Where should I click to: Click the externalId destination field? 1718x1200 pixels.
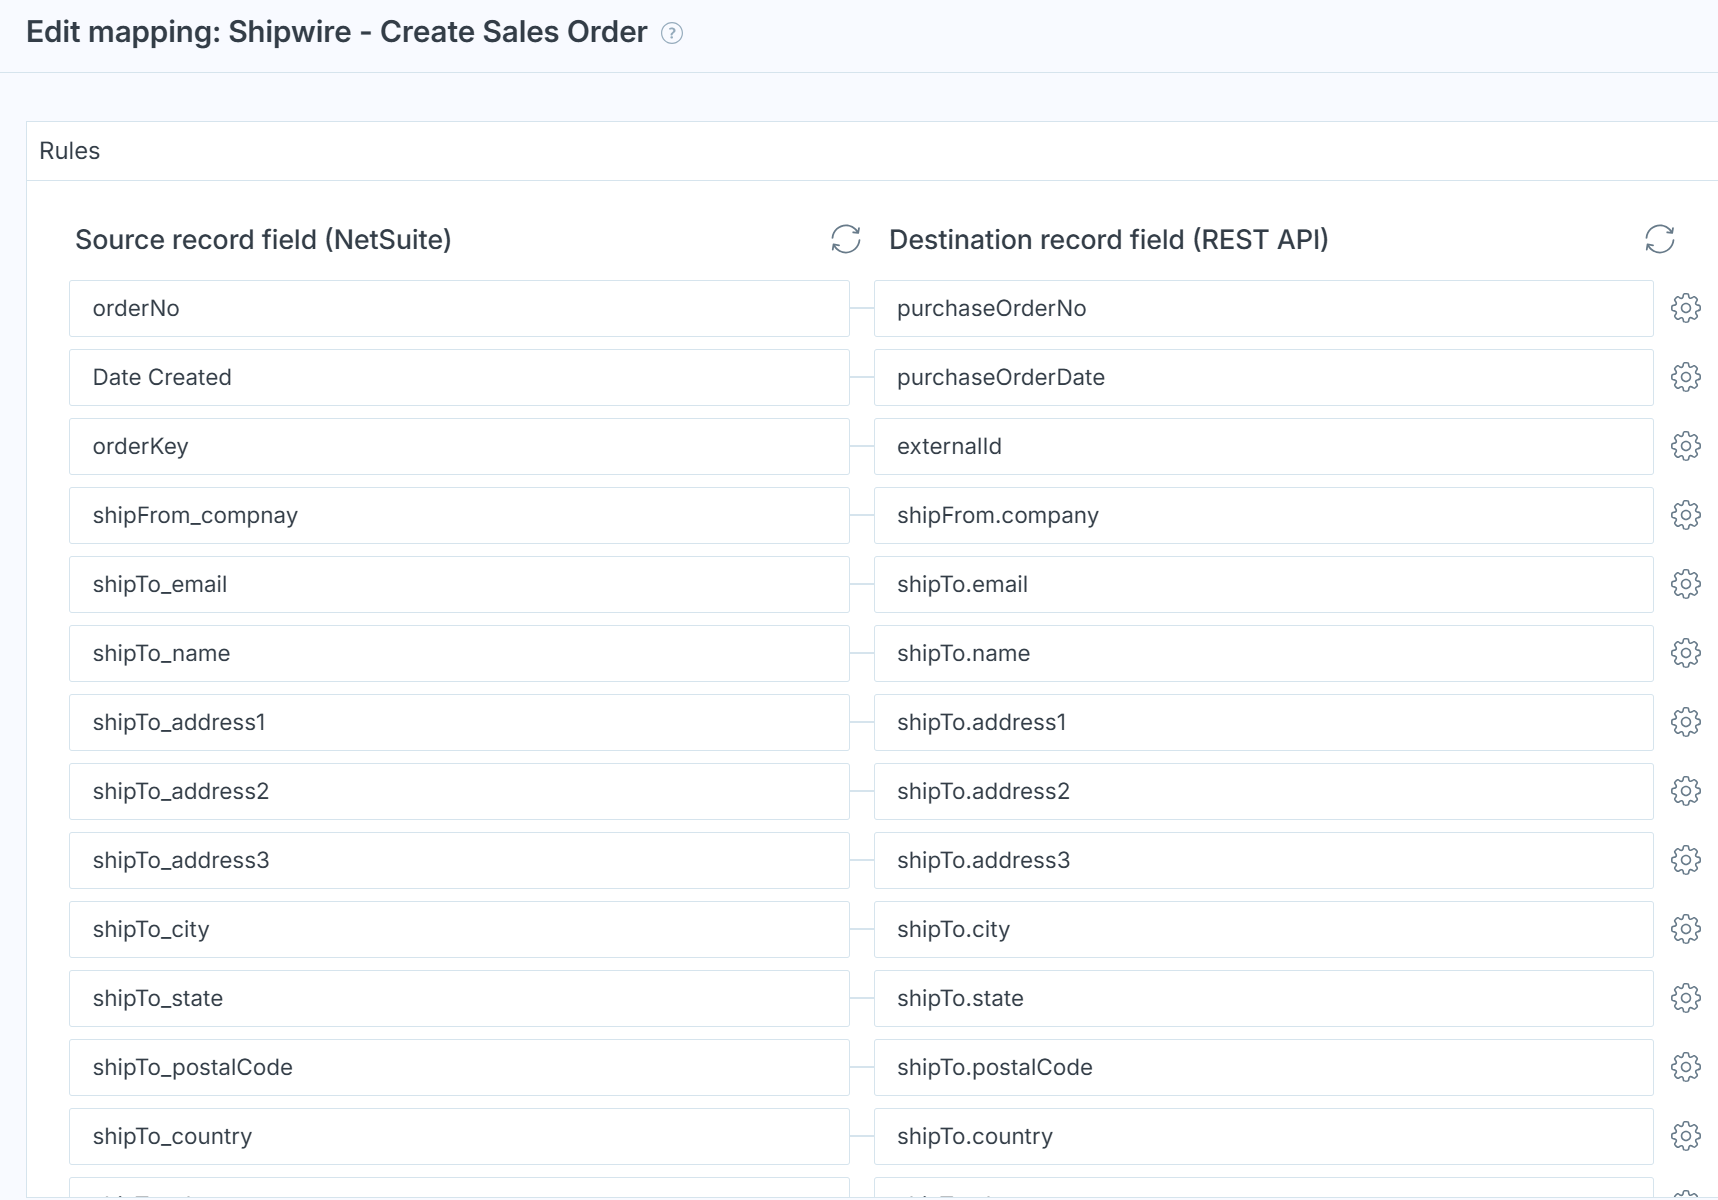tap(1262, 446)
